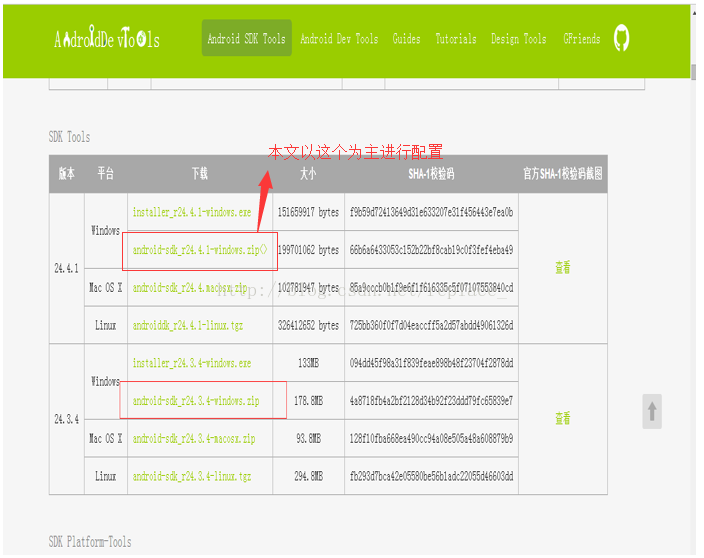This screenshot has height=558, width=704.
Task: Select the SHA-1 hash starting with 4a8718fb
Action: 431,401
